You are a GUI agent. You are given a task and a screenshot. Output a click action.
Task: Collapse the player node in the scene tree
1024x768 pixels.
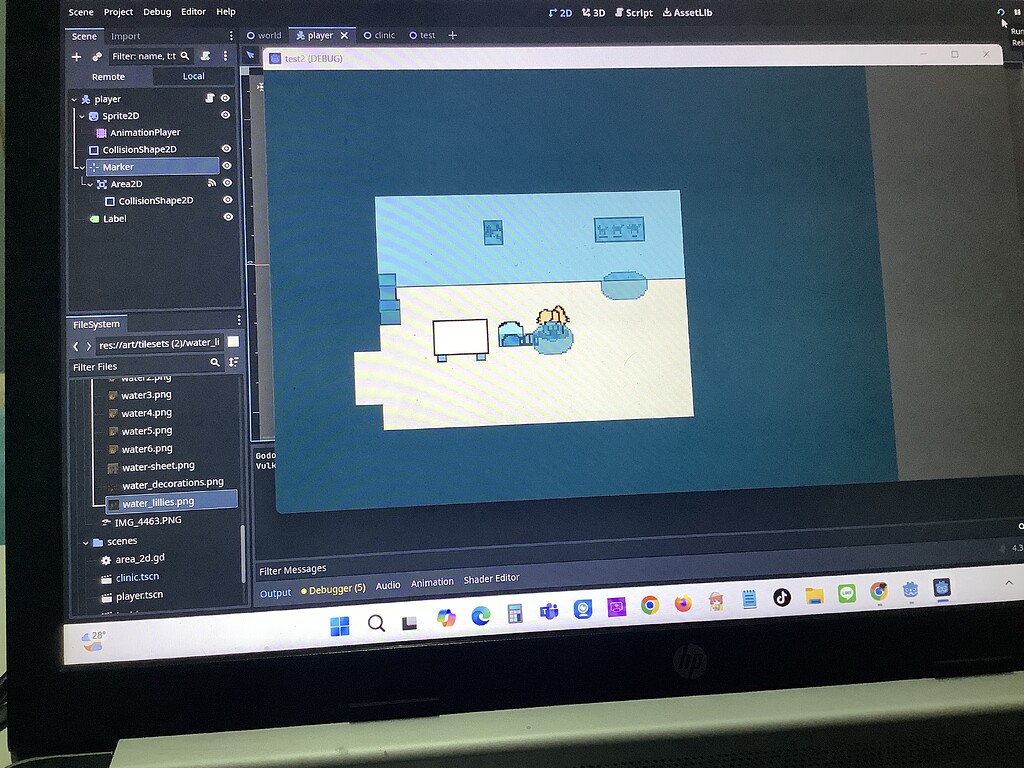pos(74,98)
